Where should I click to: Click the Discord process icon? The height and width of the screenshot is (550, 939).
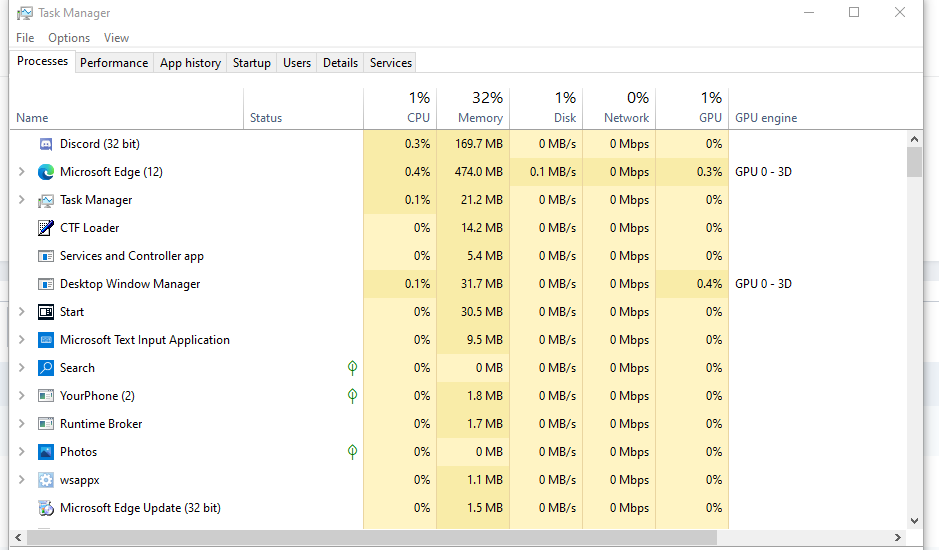point(46,144)
